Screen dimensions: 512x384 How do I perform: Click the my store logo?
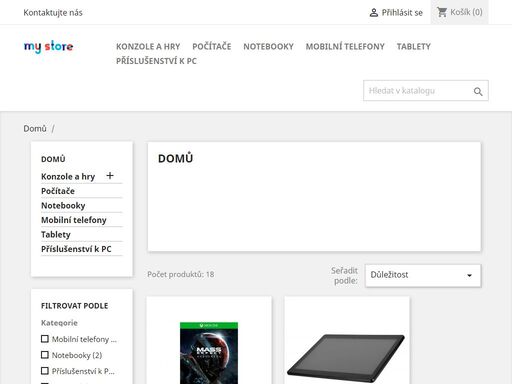[49, 47]
